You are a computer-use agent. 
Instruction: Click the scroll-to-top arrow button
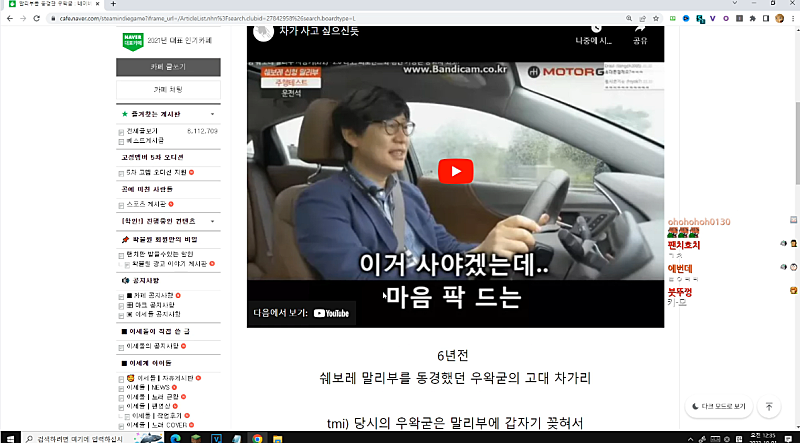(x=769, y=407)
